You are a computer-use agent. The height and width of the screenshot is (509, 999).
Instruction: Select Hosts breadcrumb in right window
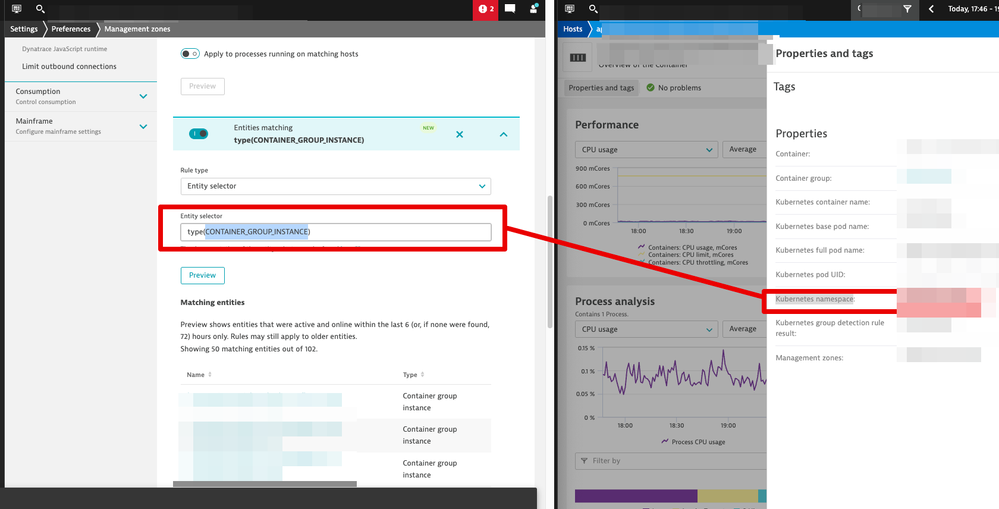coord(573,29)
